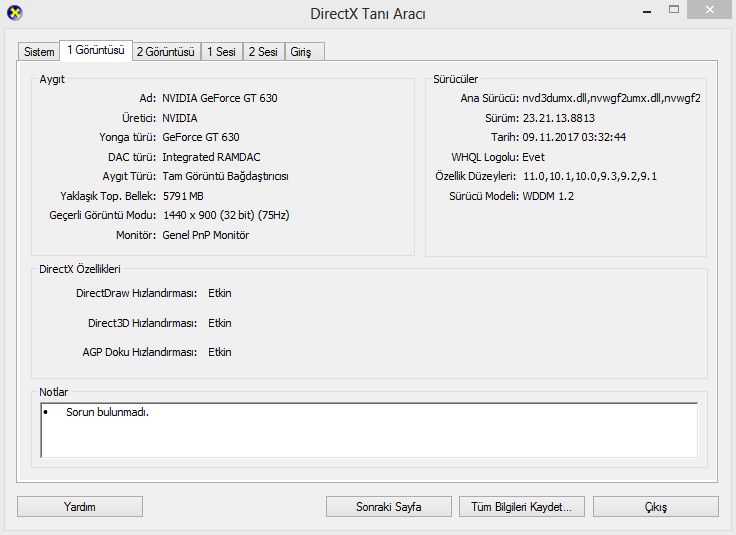The image size is (736, 535).
Task: Click the 'Yaklaşık Top. Bellek:' label
Action: [108, 196]
